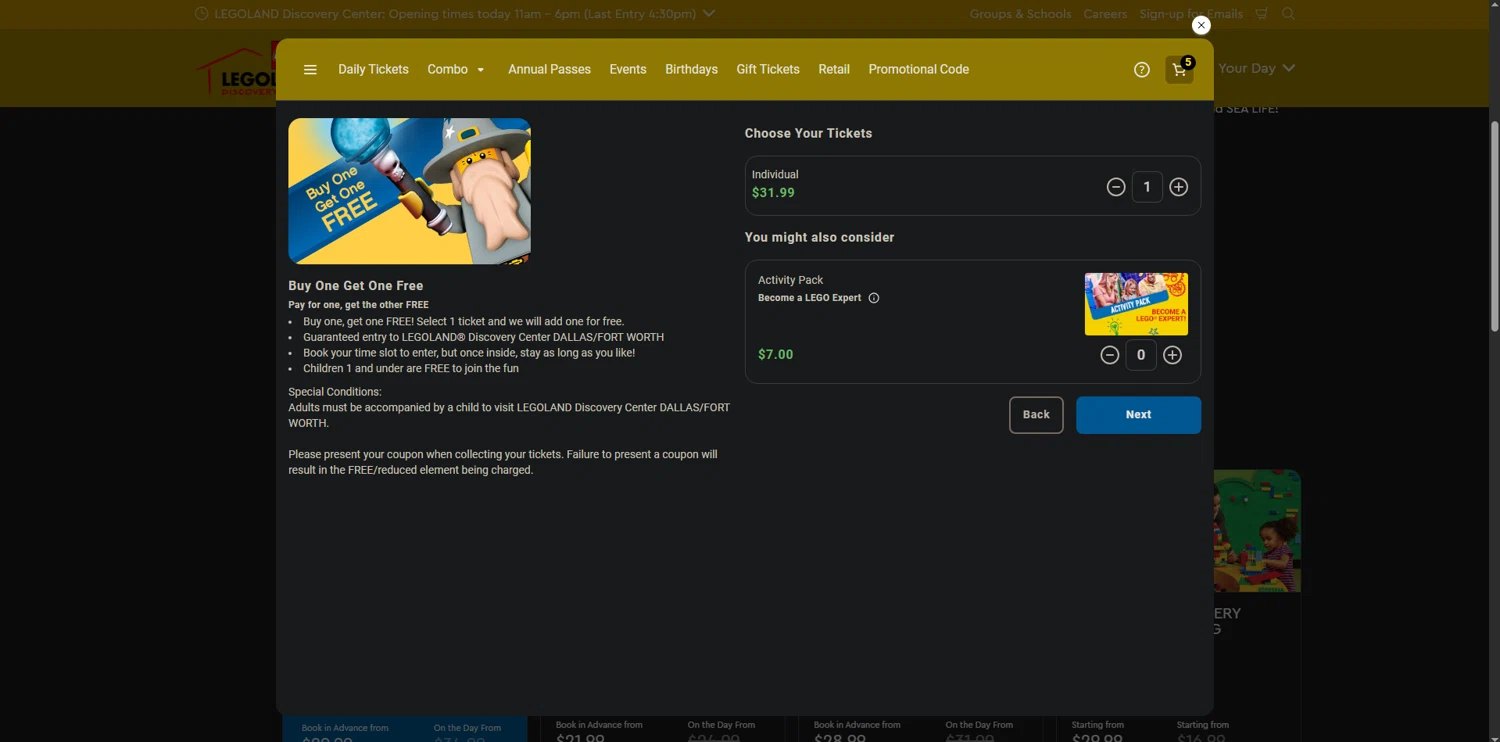The height and width of the screenshot is (742, 1500).
Task: Expand the opening times dropdown chevron
Action: 709,14
